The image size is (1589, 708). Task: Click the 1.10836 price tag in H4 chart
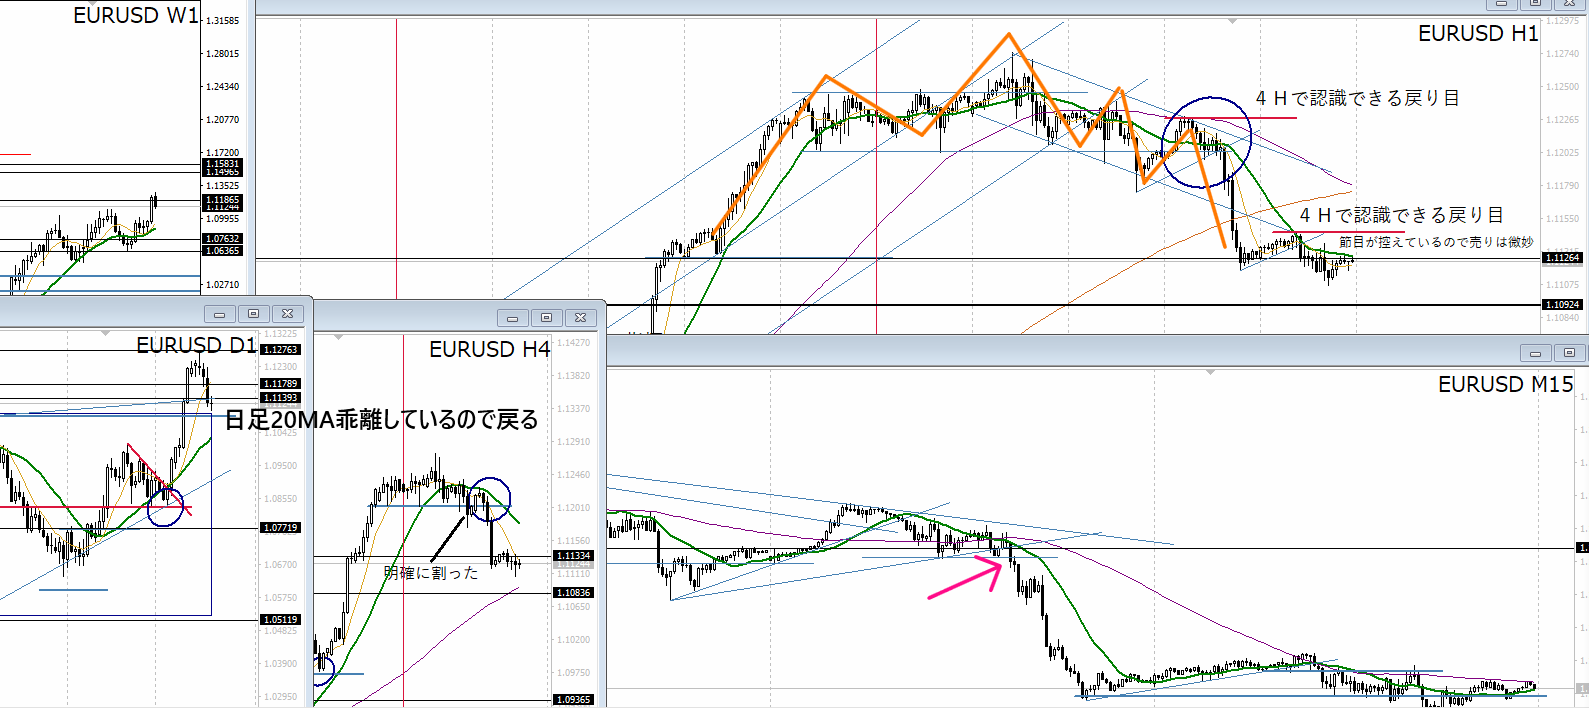tap(573, 593)
